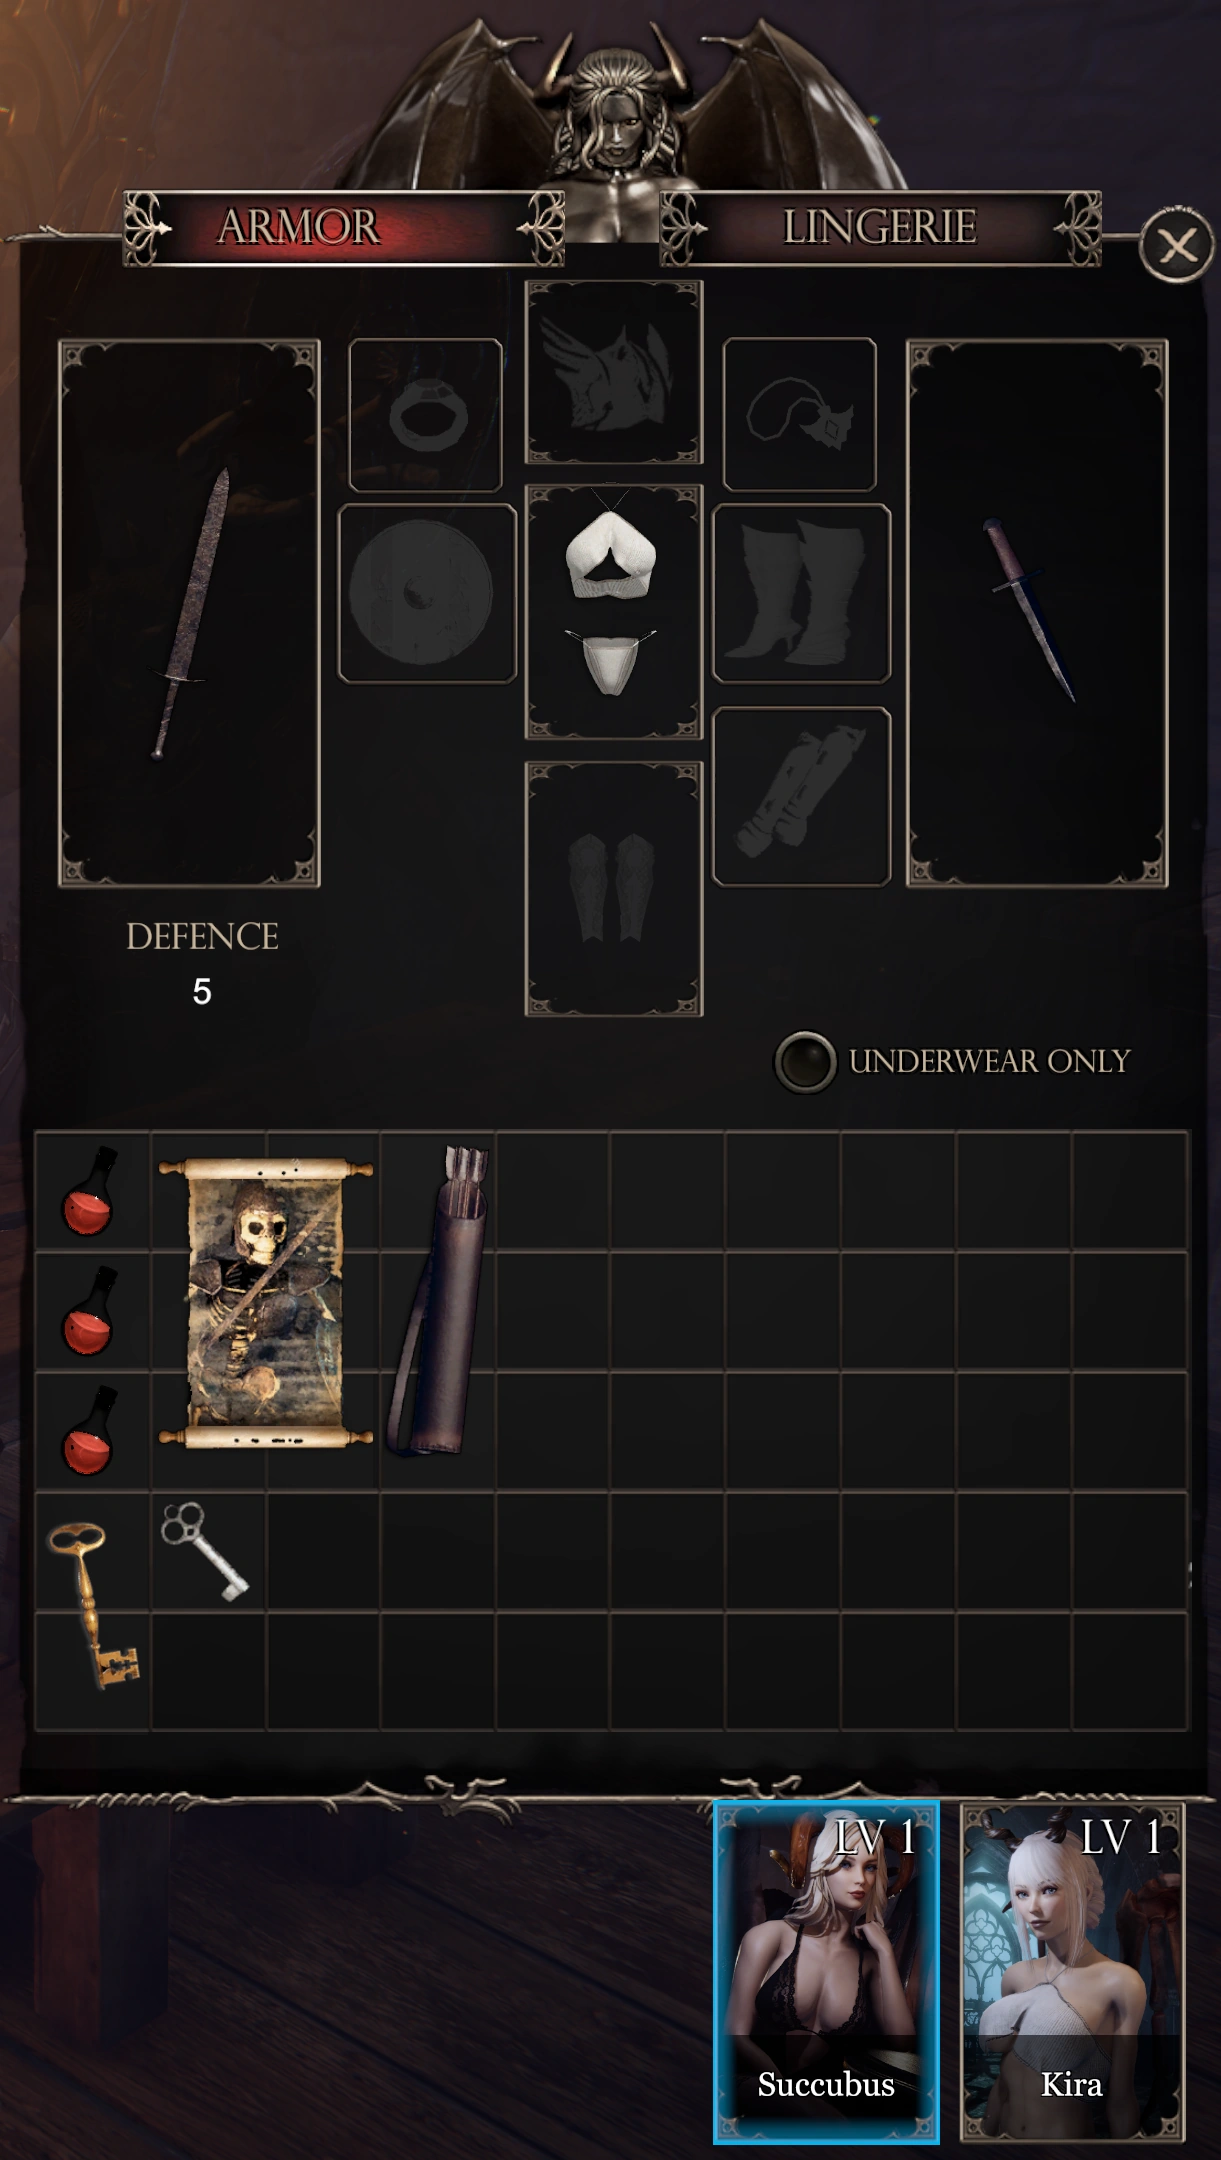Select the white underwear body slot
The image size is (1221, 2160).
614,612
